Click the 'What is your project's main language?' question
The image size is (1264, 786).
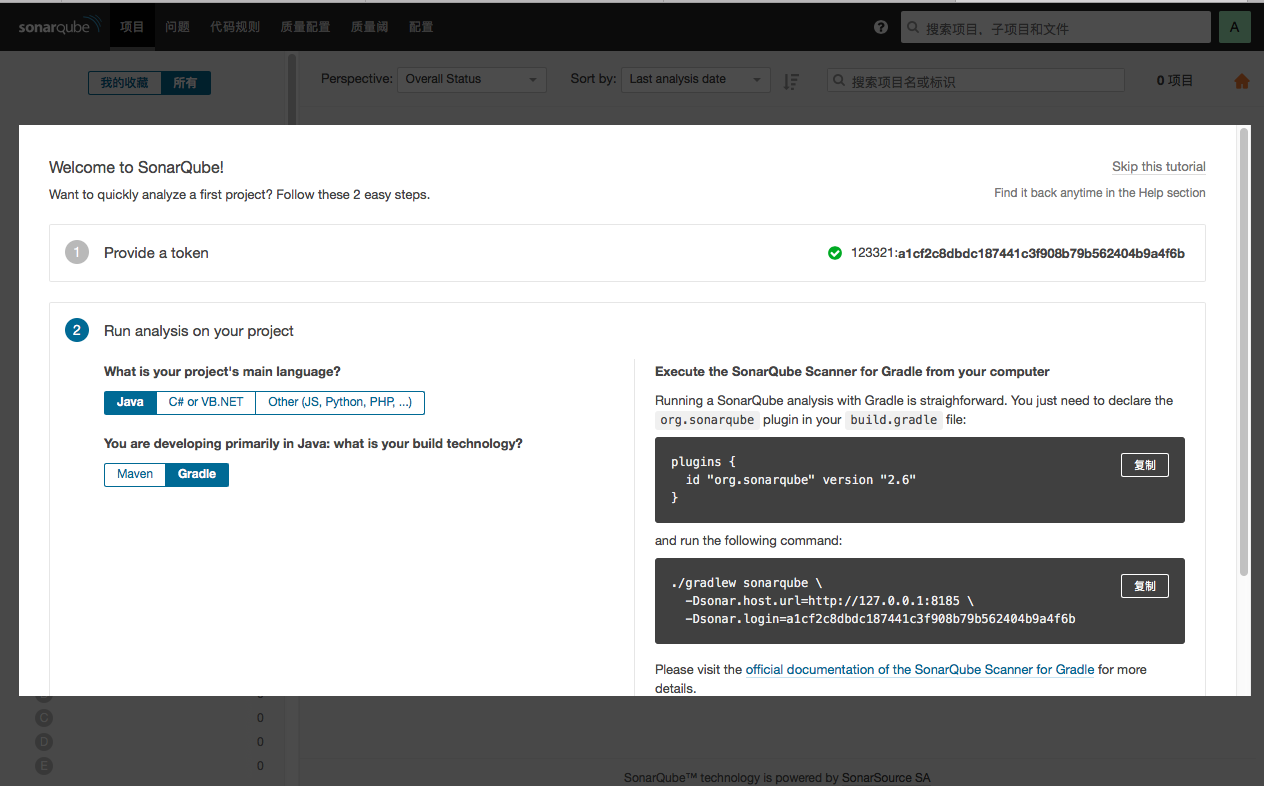[222, 371]
